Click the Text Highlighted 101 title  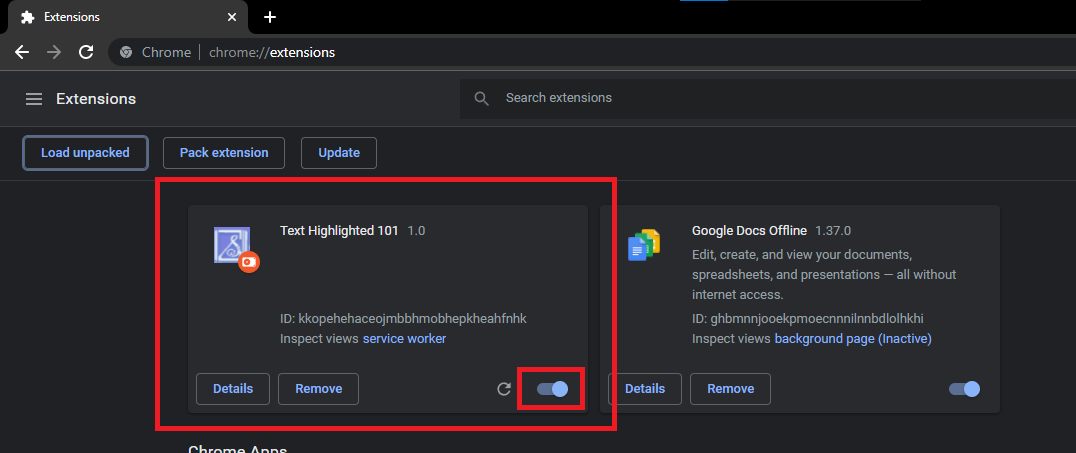tap(339, 231)
